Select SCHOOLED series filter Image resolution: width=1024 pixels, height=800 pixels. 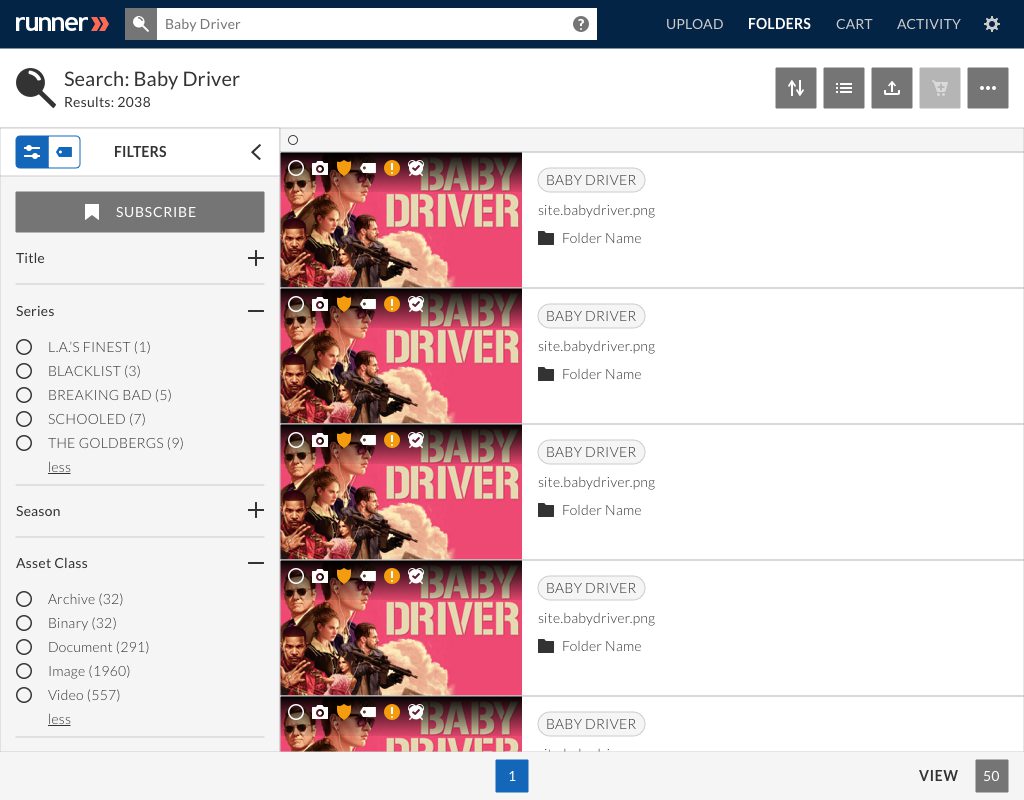click(x=24, y=419)
